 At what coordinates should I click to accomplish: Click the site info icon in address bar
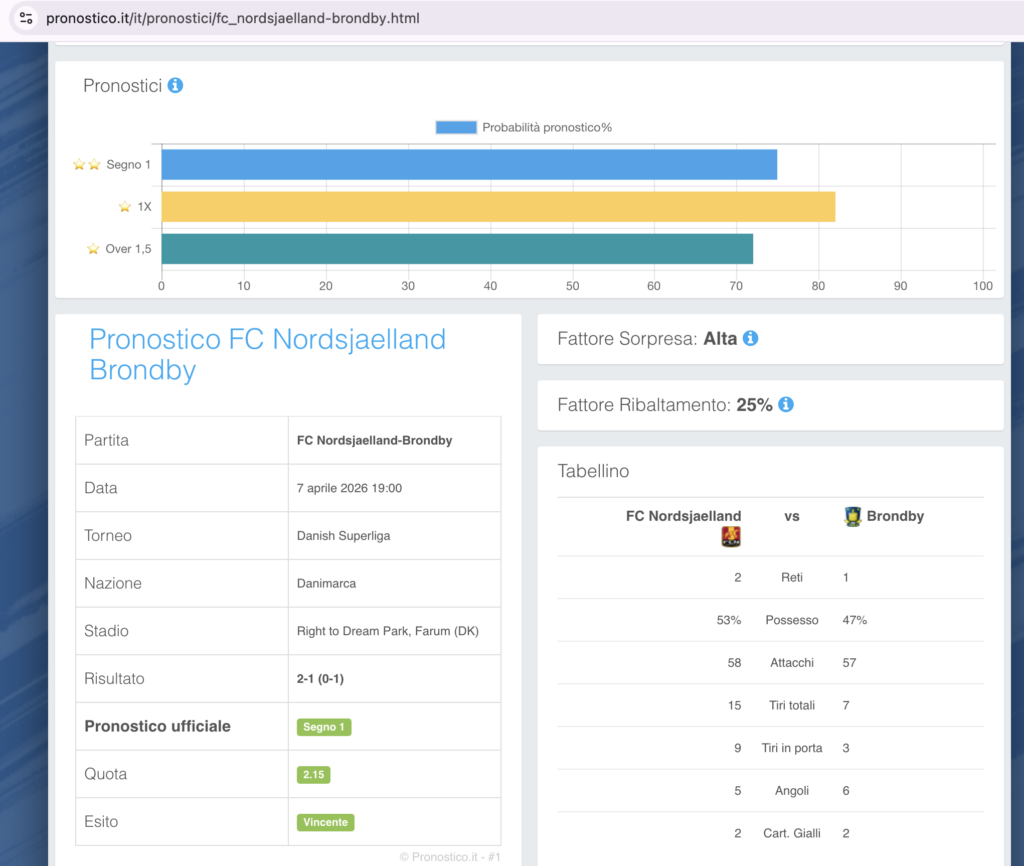tap(26, 18)
